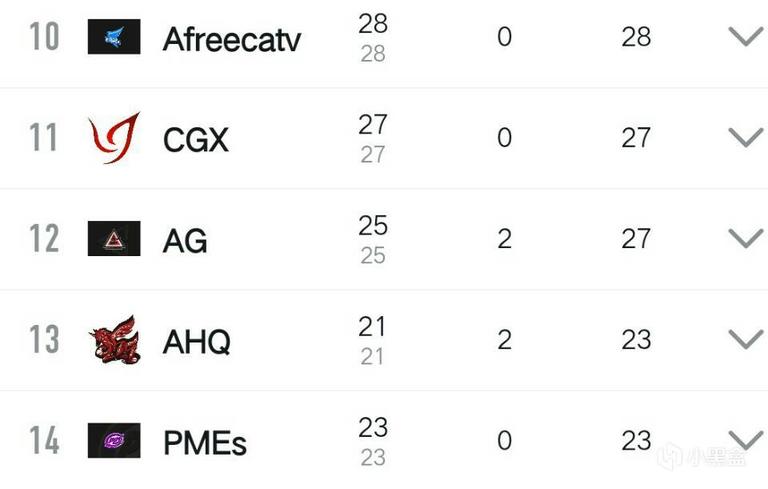Open the AHQ team name
768x489 pixels.
(x=196, y=342)
